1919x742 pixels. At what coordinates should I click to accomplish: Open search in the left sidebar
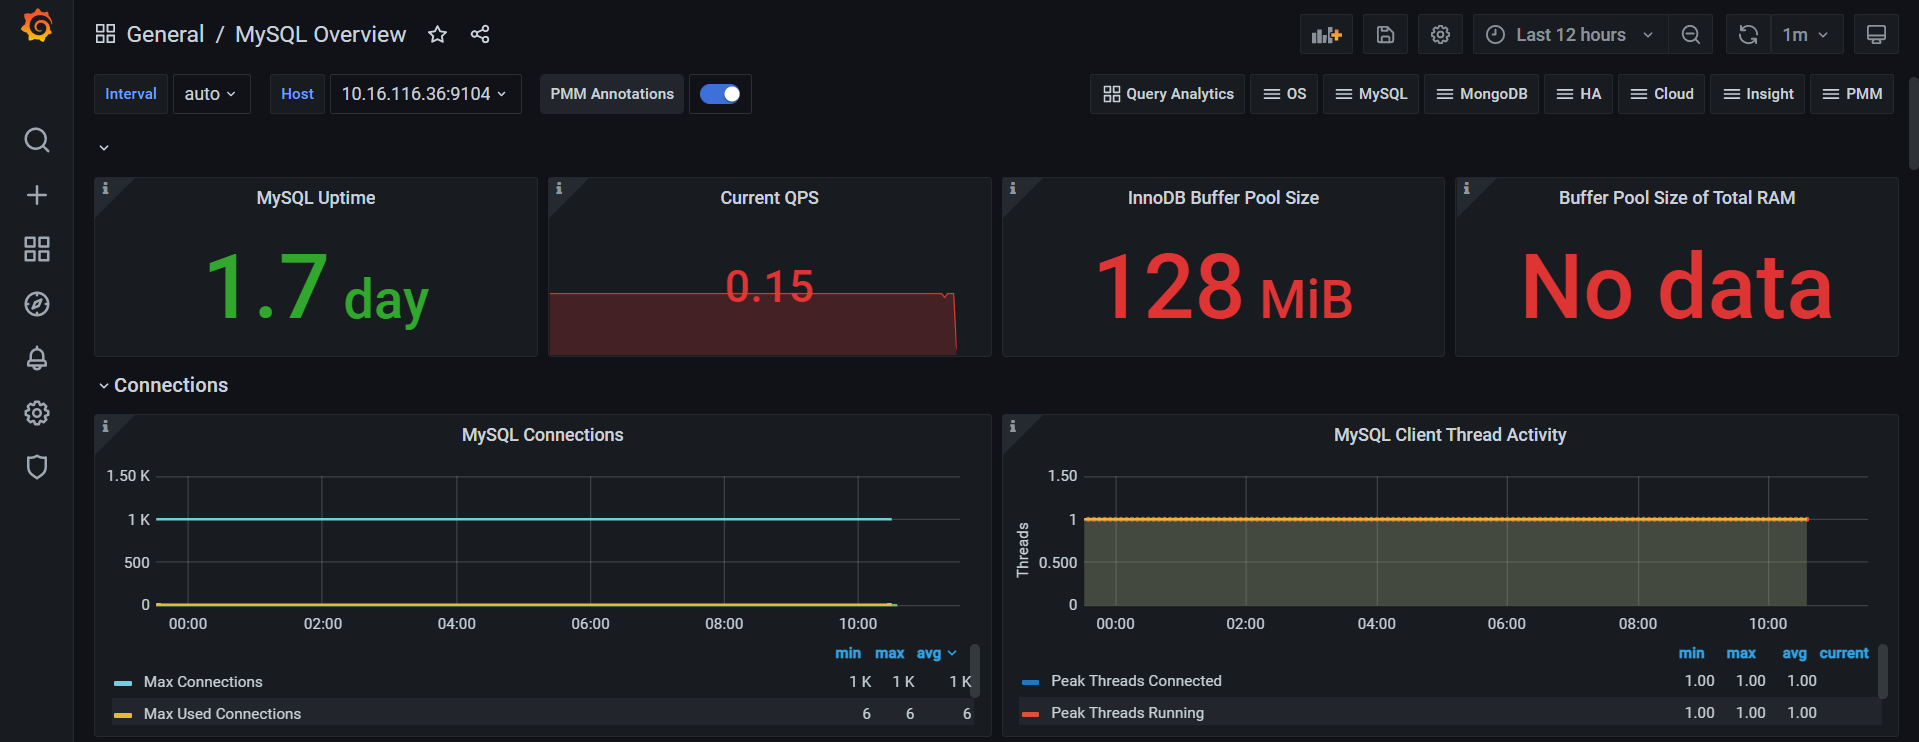coord(37,140)
